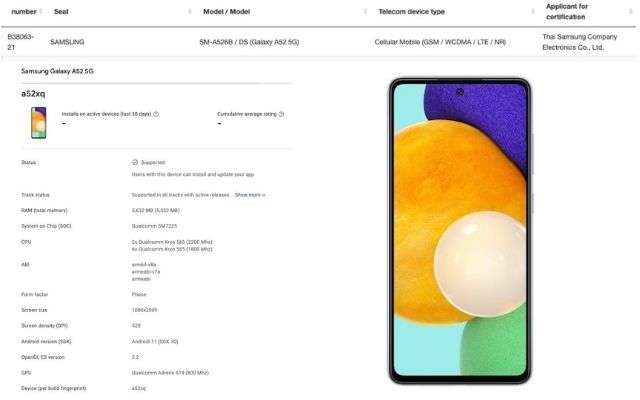Click the help icon beside Installs on active devices

[156, 114]
